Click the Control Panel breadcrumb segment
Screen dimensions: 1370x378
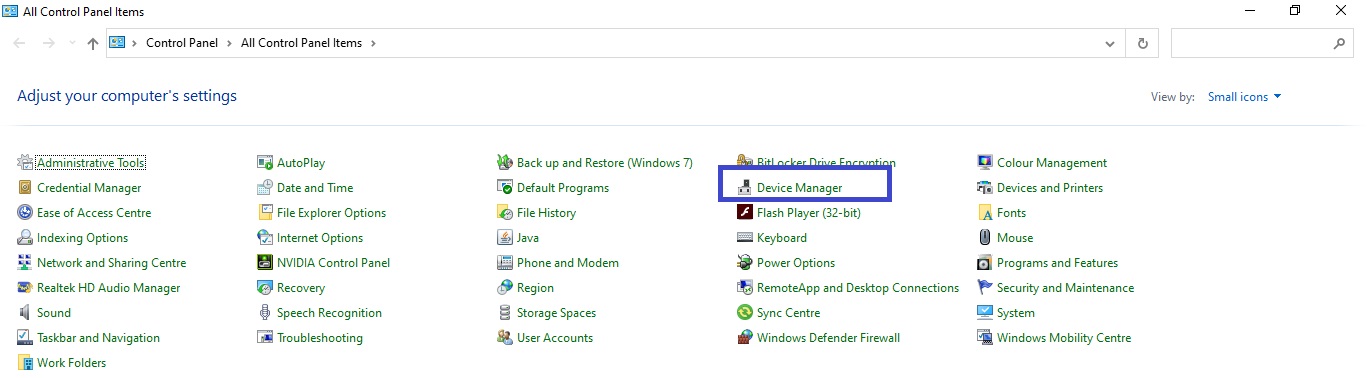click(181, 44)
